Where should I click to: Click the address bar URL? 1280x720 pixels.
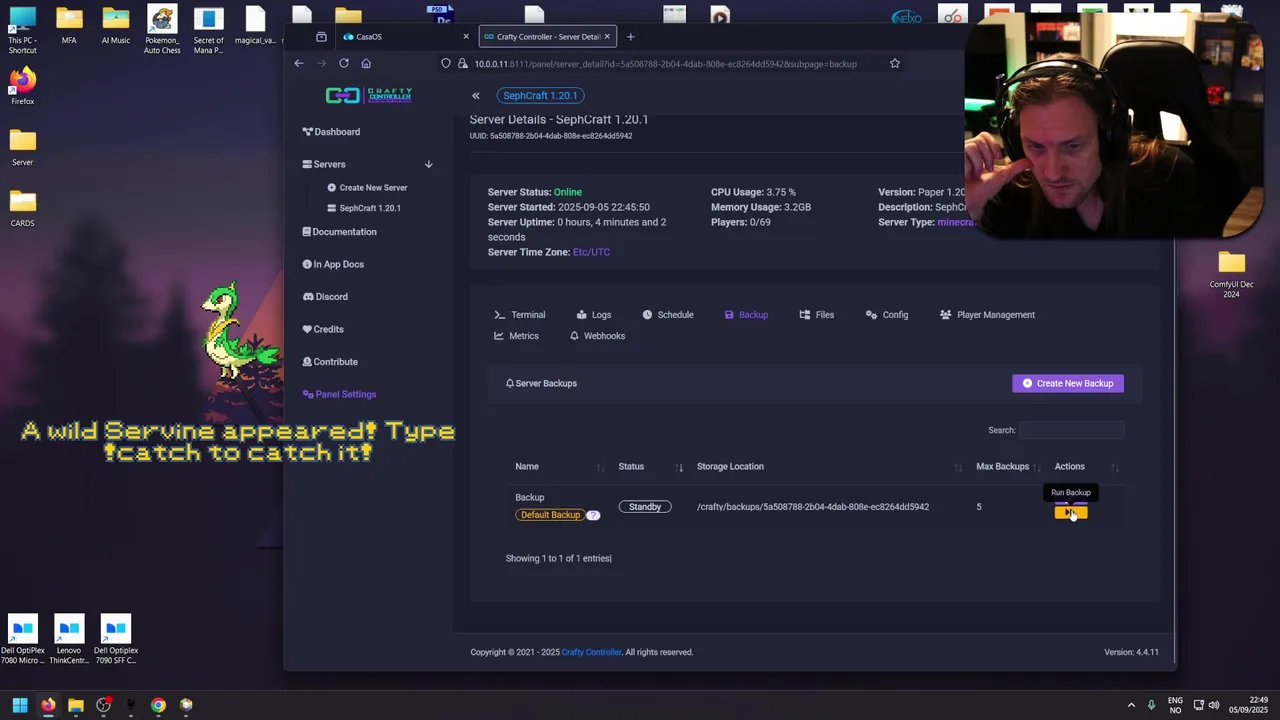coord(665,64)
